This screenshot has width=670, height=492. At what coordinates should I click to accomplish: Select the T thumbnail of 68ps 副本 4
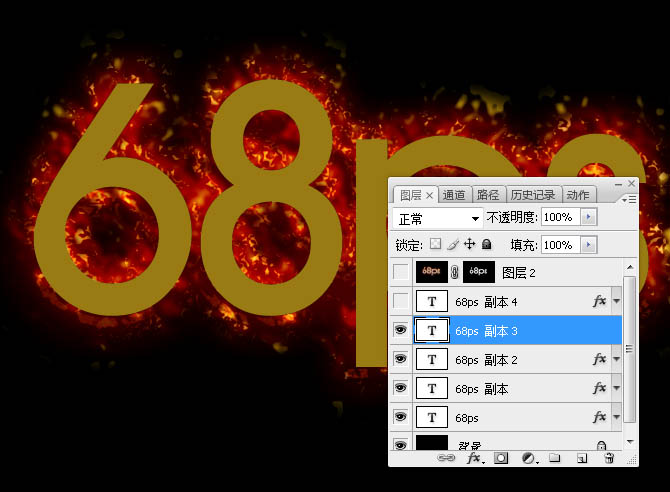432,301
